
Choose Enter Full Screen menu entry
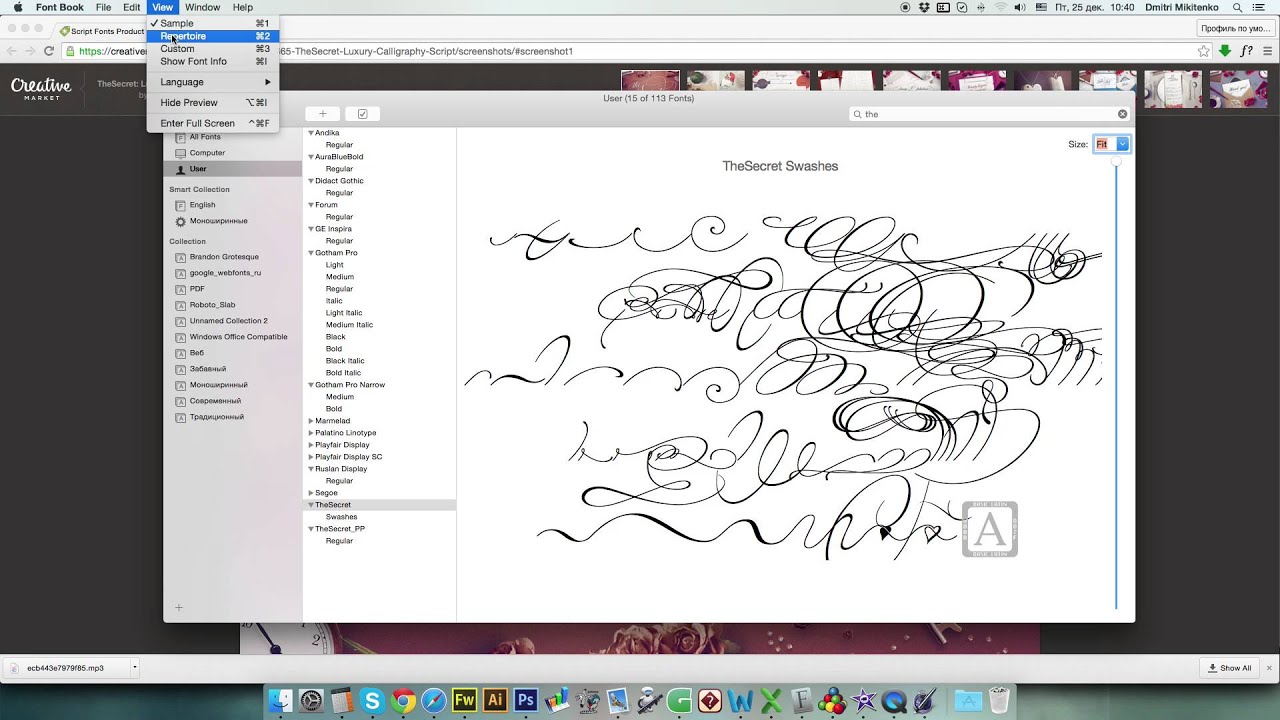coord(213,123)
